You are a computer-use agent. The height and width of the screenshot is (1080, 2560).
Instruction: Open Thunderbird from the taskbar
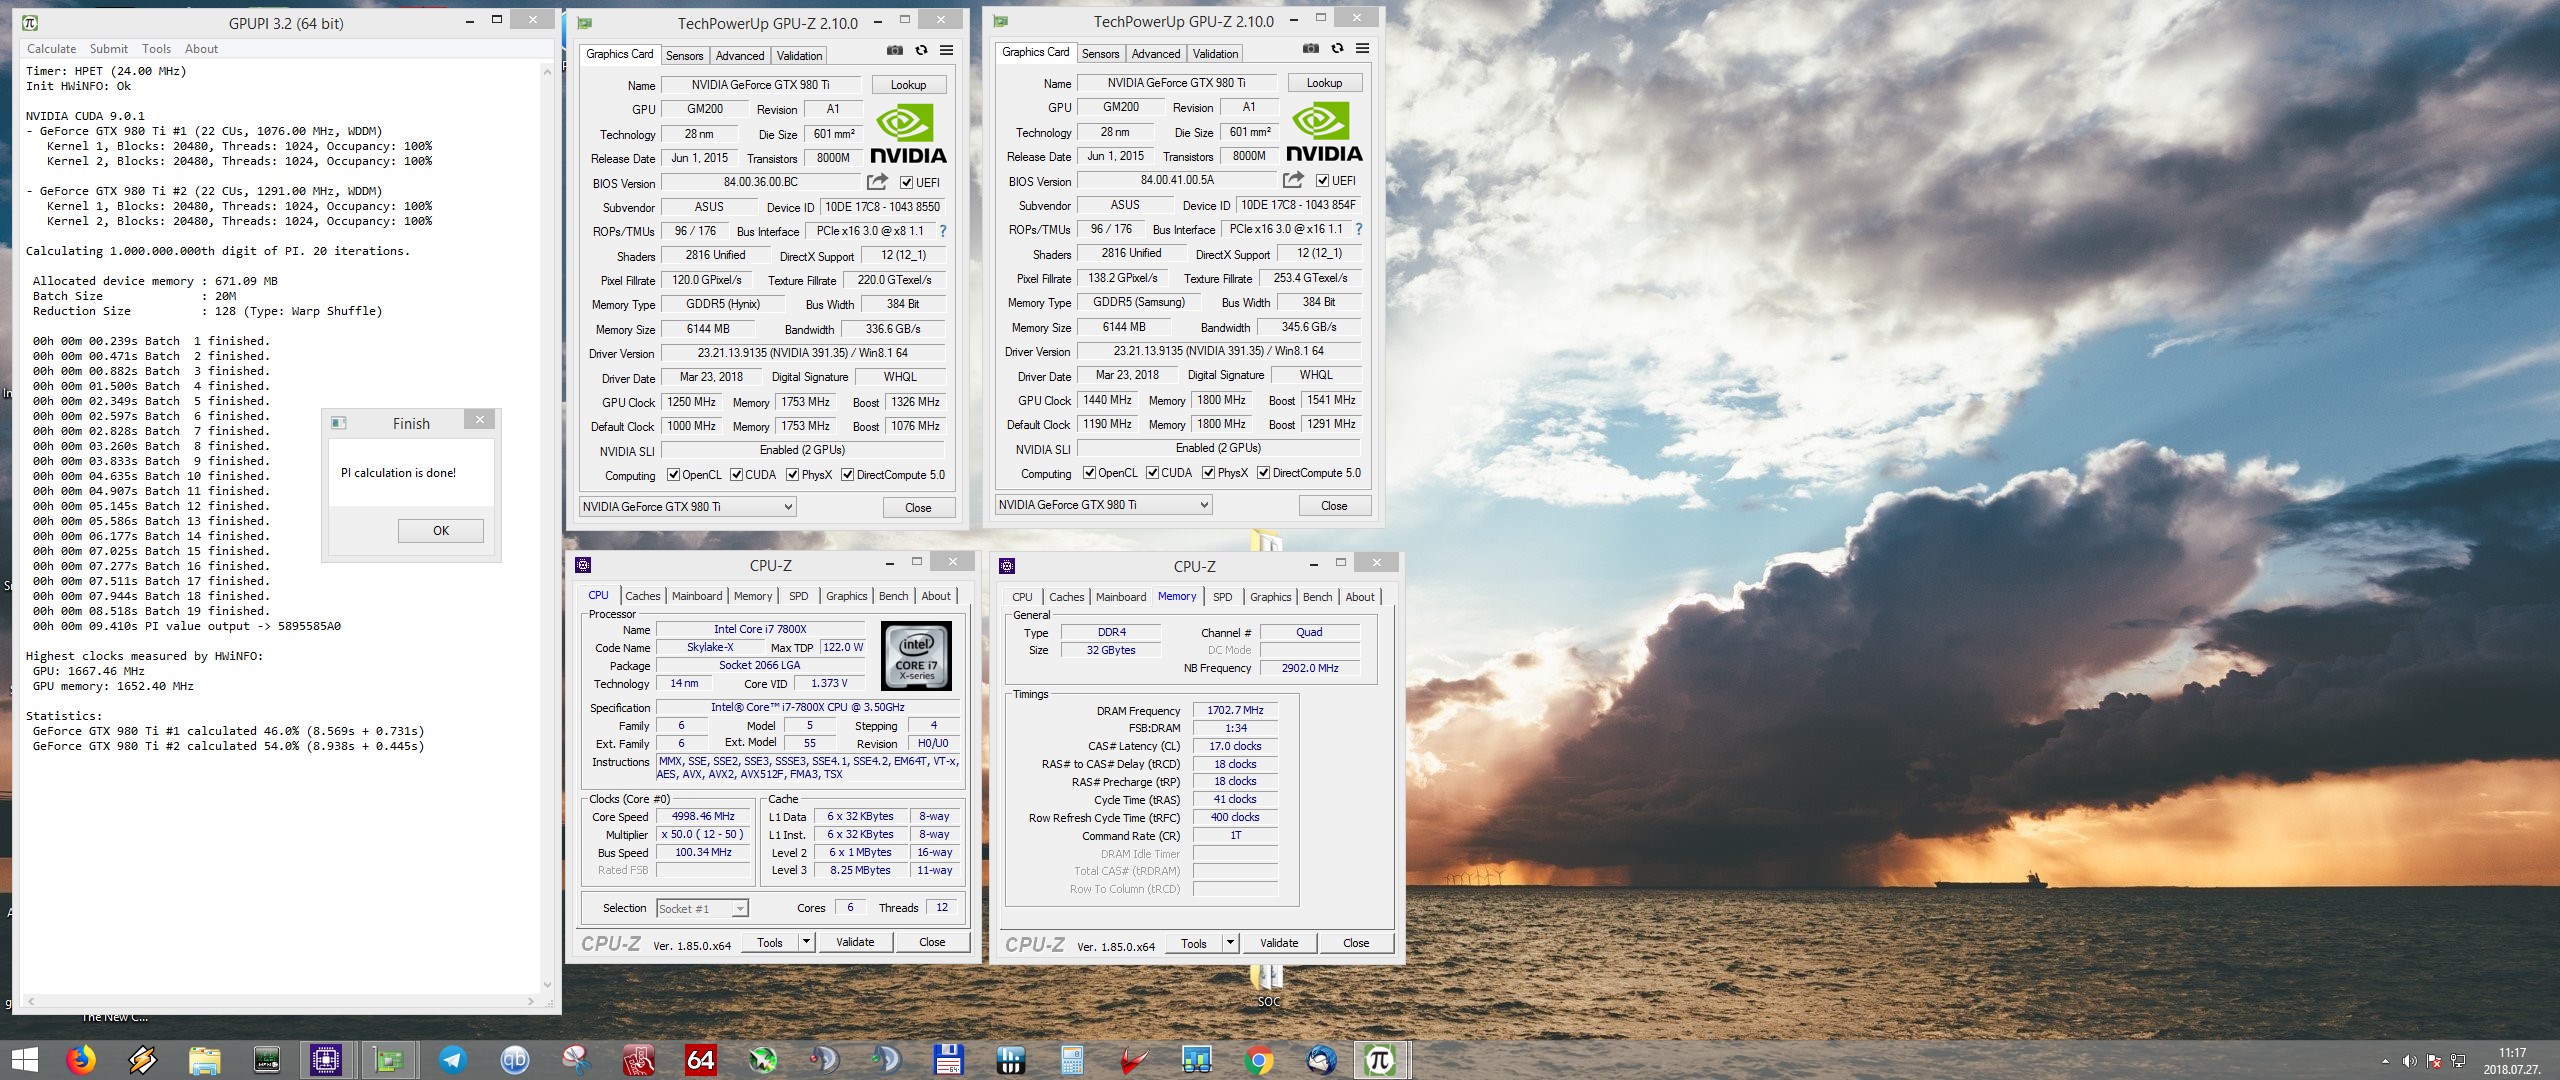(1321, 1060)
